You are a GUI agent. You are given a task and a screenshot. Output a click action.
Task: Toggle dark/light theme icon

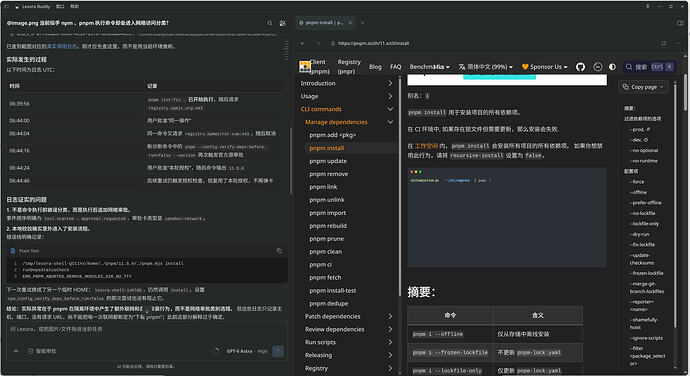click(613, 67)
